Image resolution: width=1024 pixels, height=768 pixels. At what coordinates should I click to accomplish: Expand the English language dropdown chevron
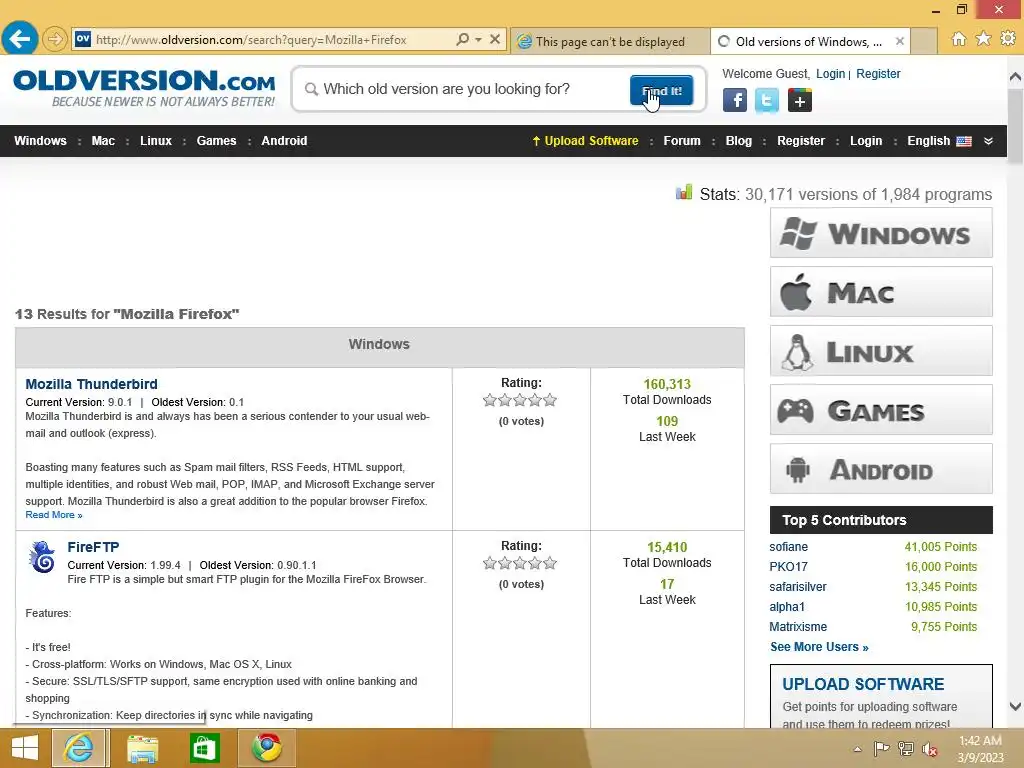click(x=988, y=141)
